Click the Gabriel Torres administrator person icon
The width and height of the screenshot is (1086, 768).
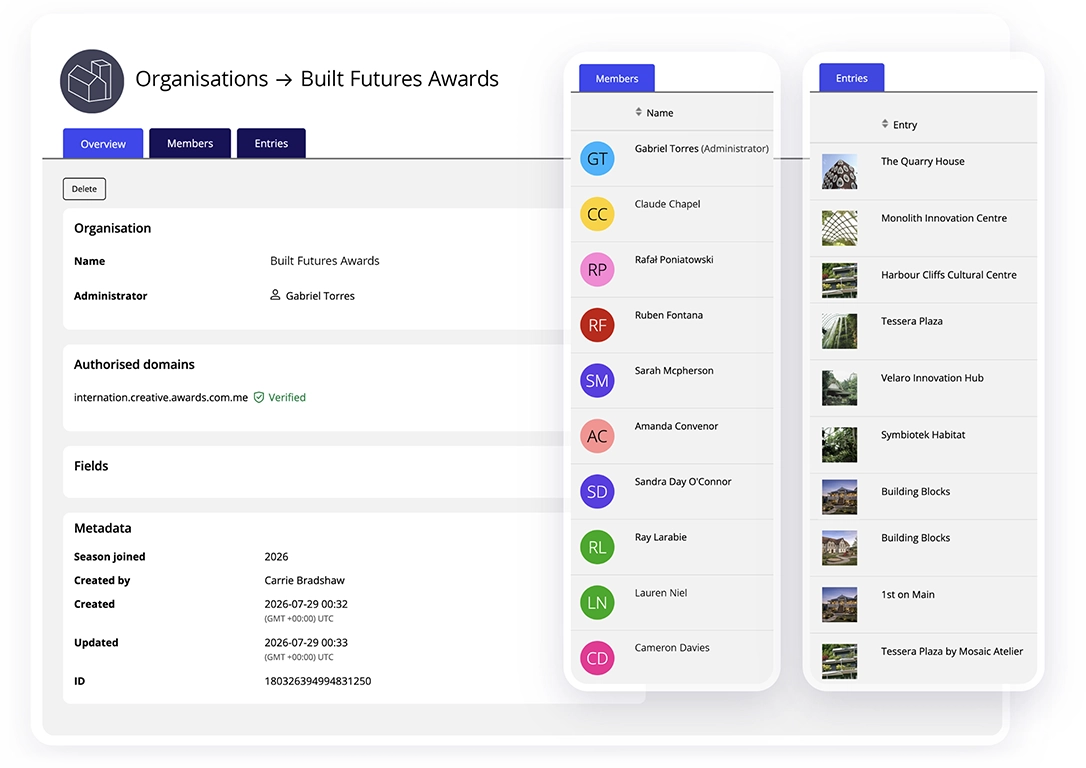(275, 295)
